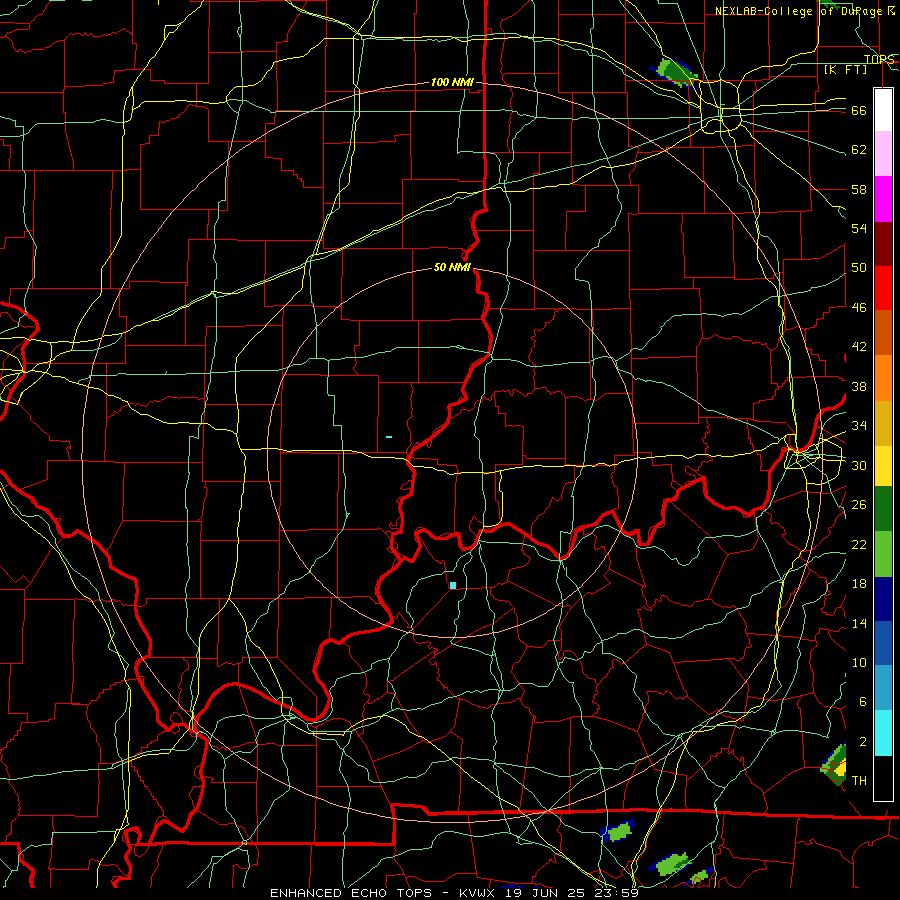900x900 pixels.
Task: Click the "19 JUN 25" date in the caption
Action: click(545, 893)
